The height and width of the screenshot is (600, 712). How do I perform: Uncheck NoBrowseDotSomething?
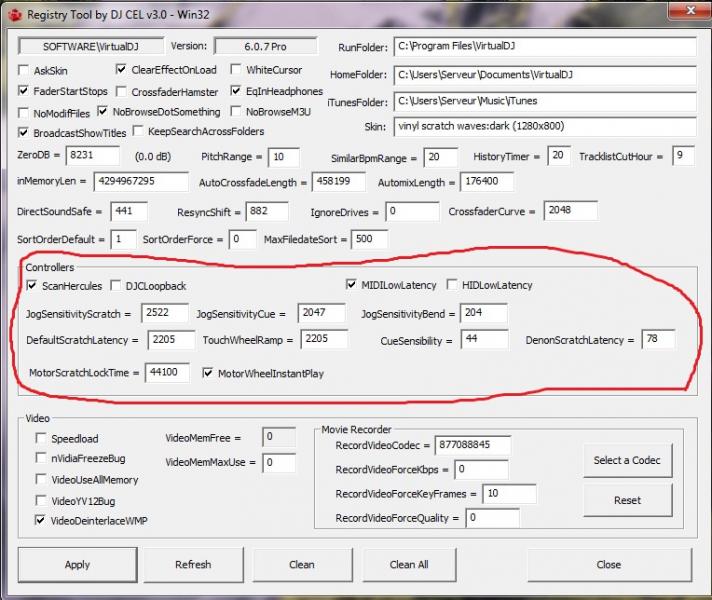pos(103,111)
